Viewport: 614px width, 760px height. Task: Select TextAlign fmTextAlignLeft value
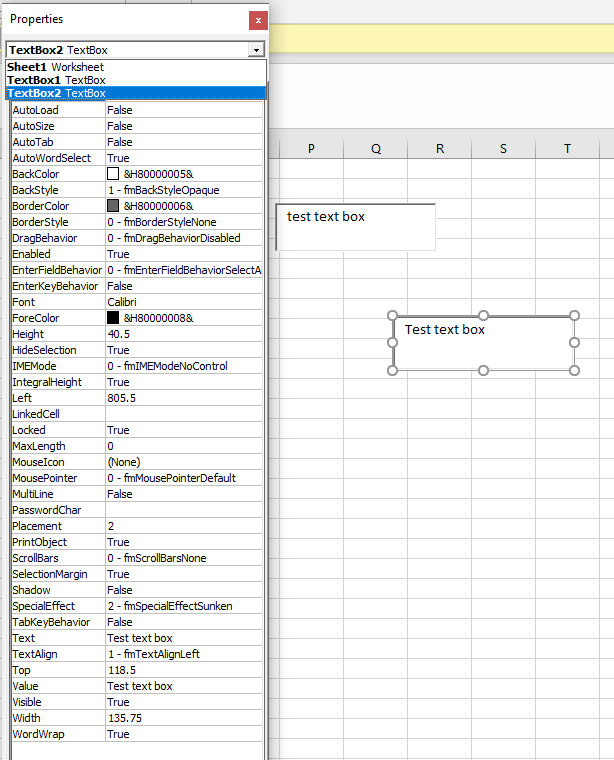click(x=184, y=654)
